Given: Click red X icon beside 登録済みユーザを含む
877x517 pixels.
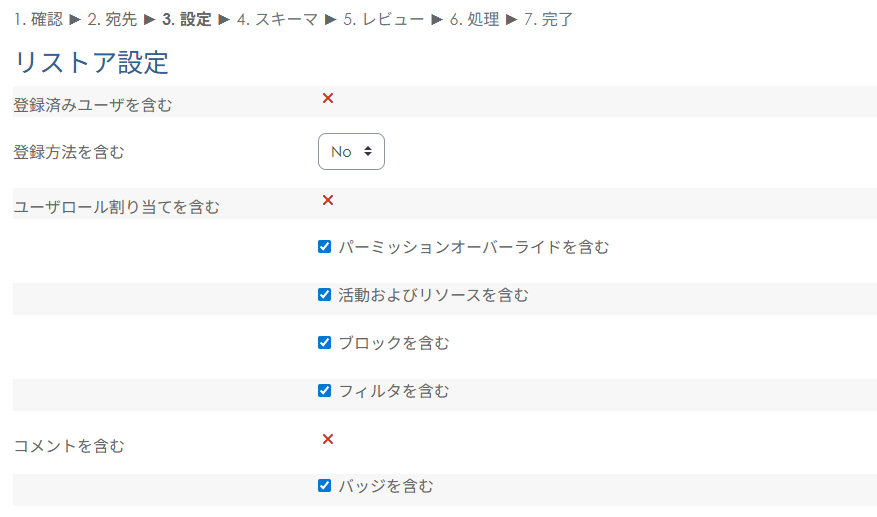Looking at the screenshot, I should pyautogui.click(x=327, y=98).
